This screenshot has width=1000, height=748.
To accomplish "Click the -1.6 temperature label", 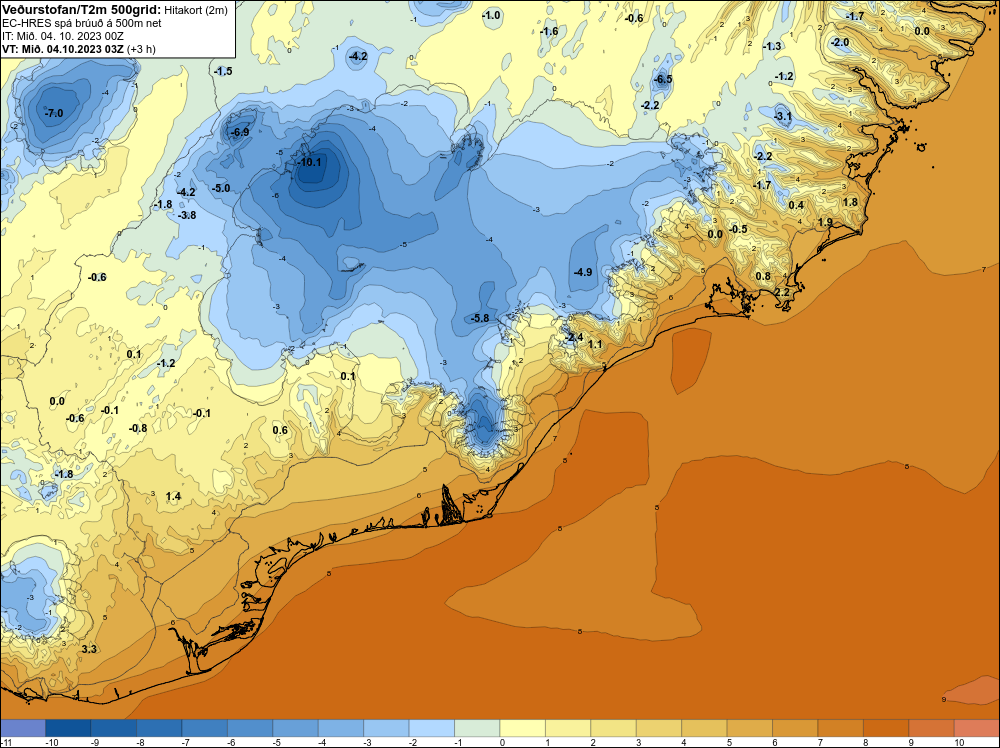I will (x=548, y=31).
